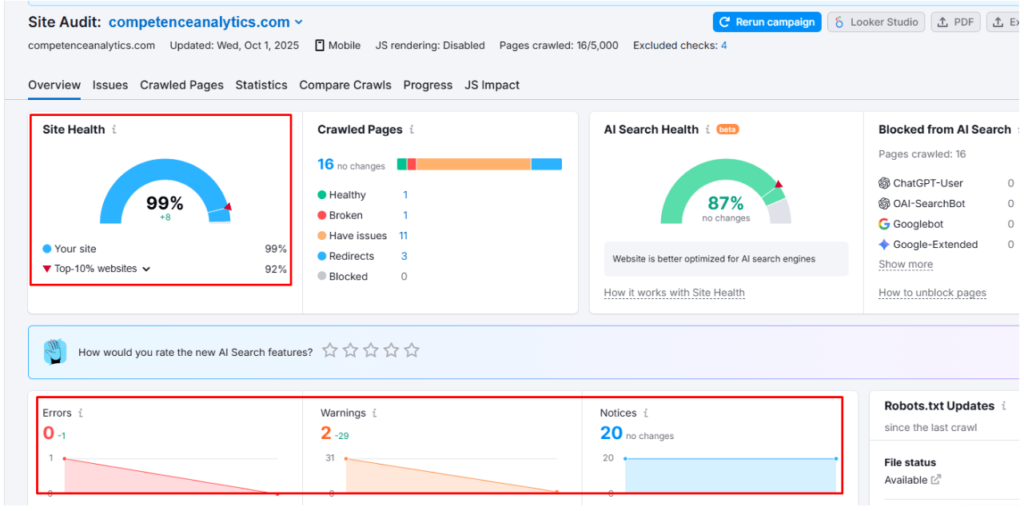The width and height of the screenshot is (1024, 511).
Task: Open the Errors info icon
Action: (x=80, y=413)
